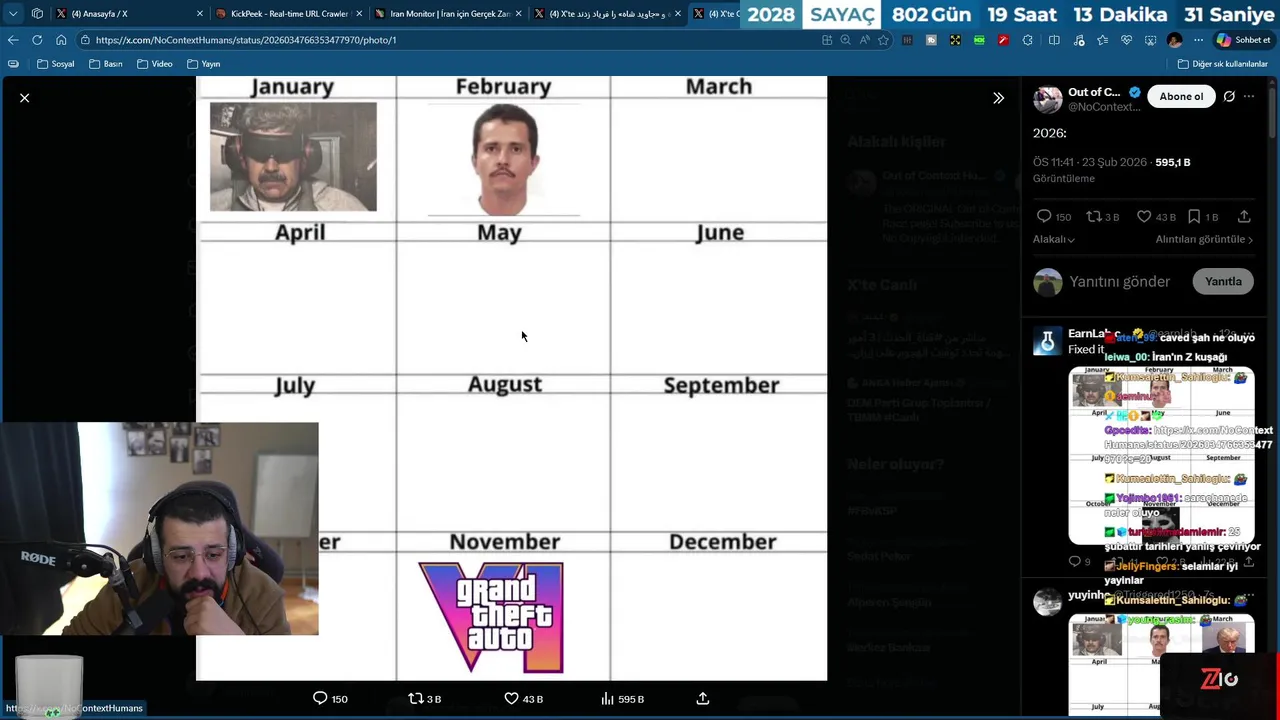1280x720 pixels.
Task: Open browser settings and more menu
Action: click(1198, 40)
